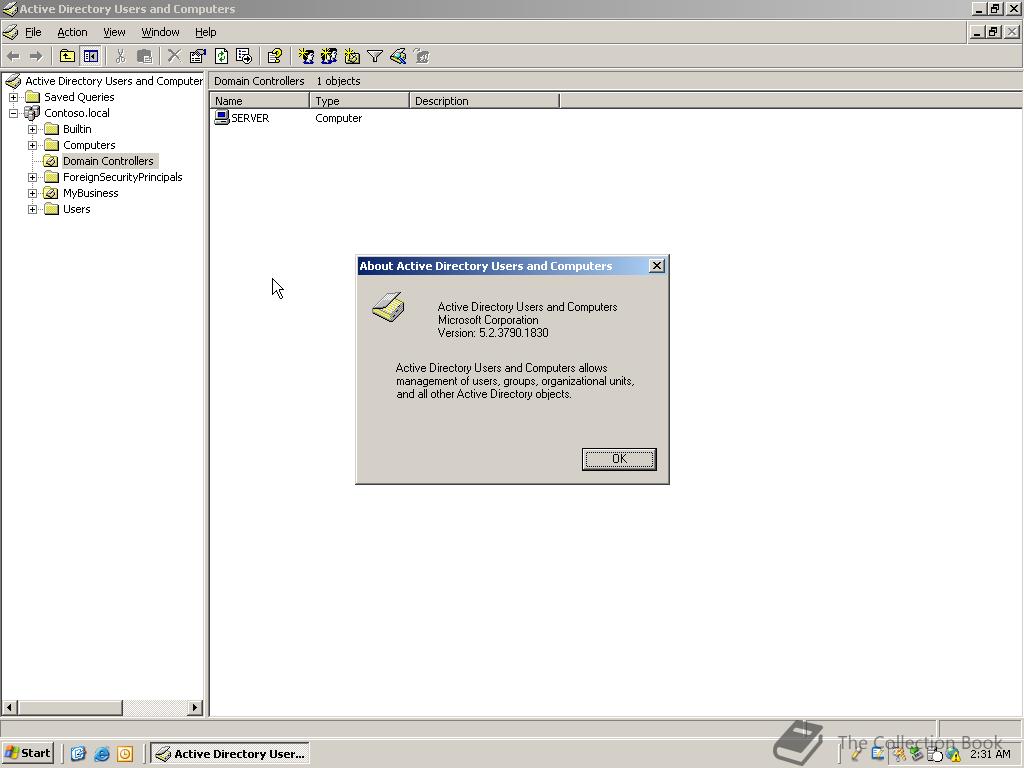Open the File menu
The width and height of the screenshot is (1024, 768).
click(33, 32)
